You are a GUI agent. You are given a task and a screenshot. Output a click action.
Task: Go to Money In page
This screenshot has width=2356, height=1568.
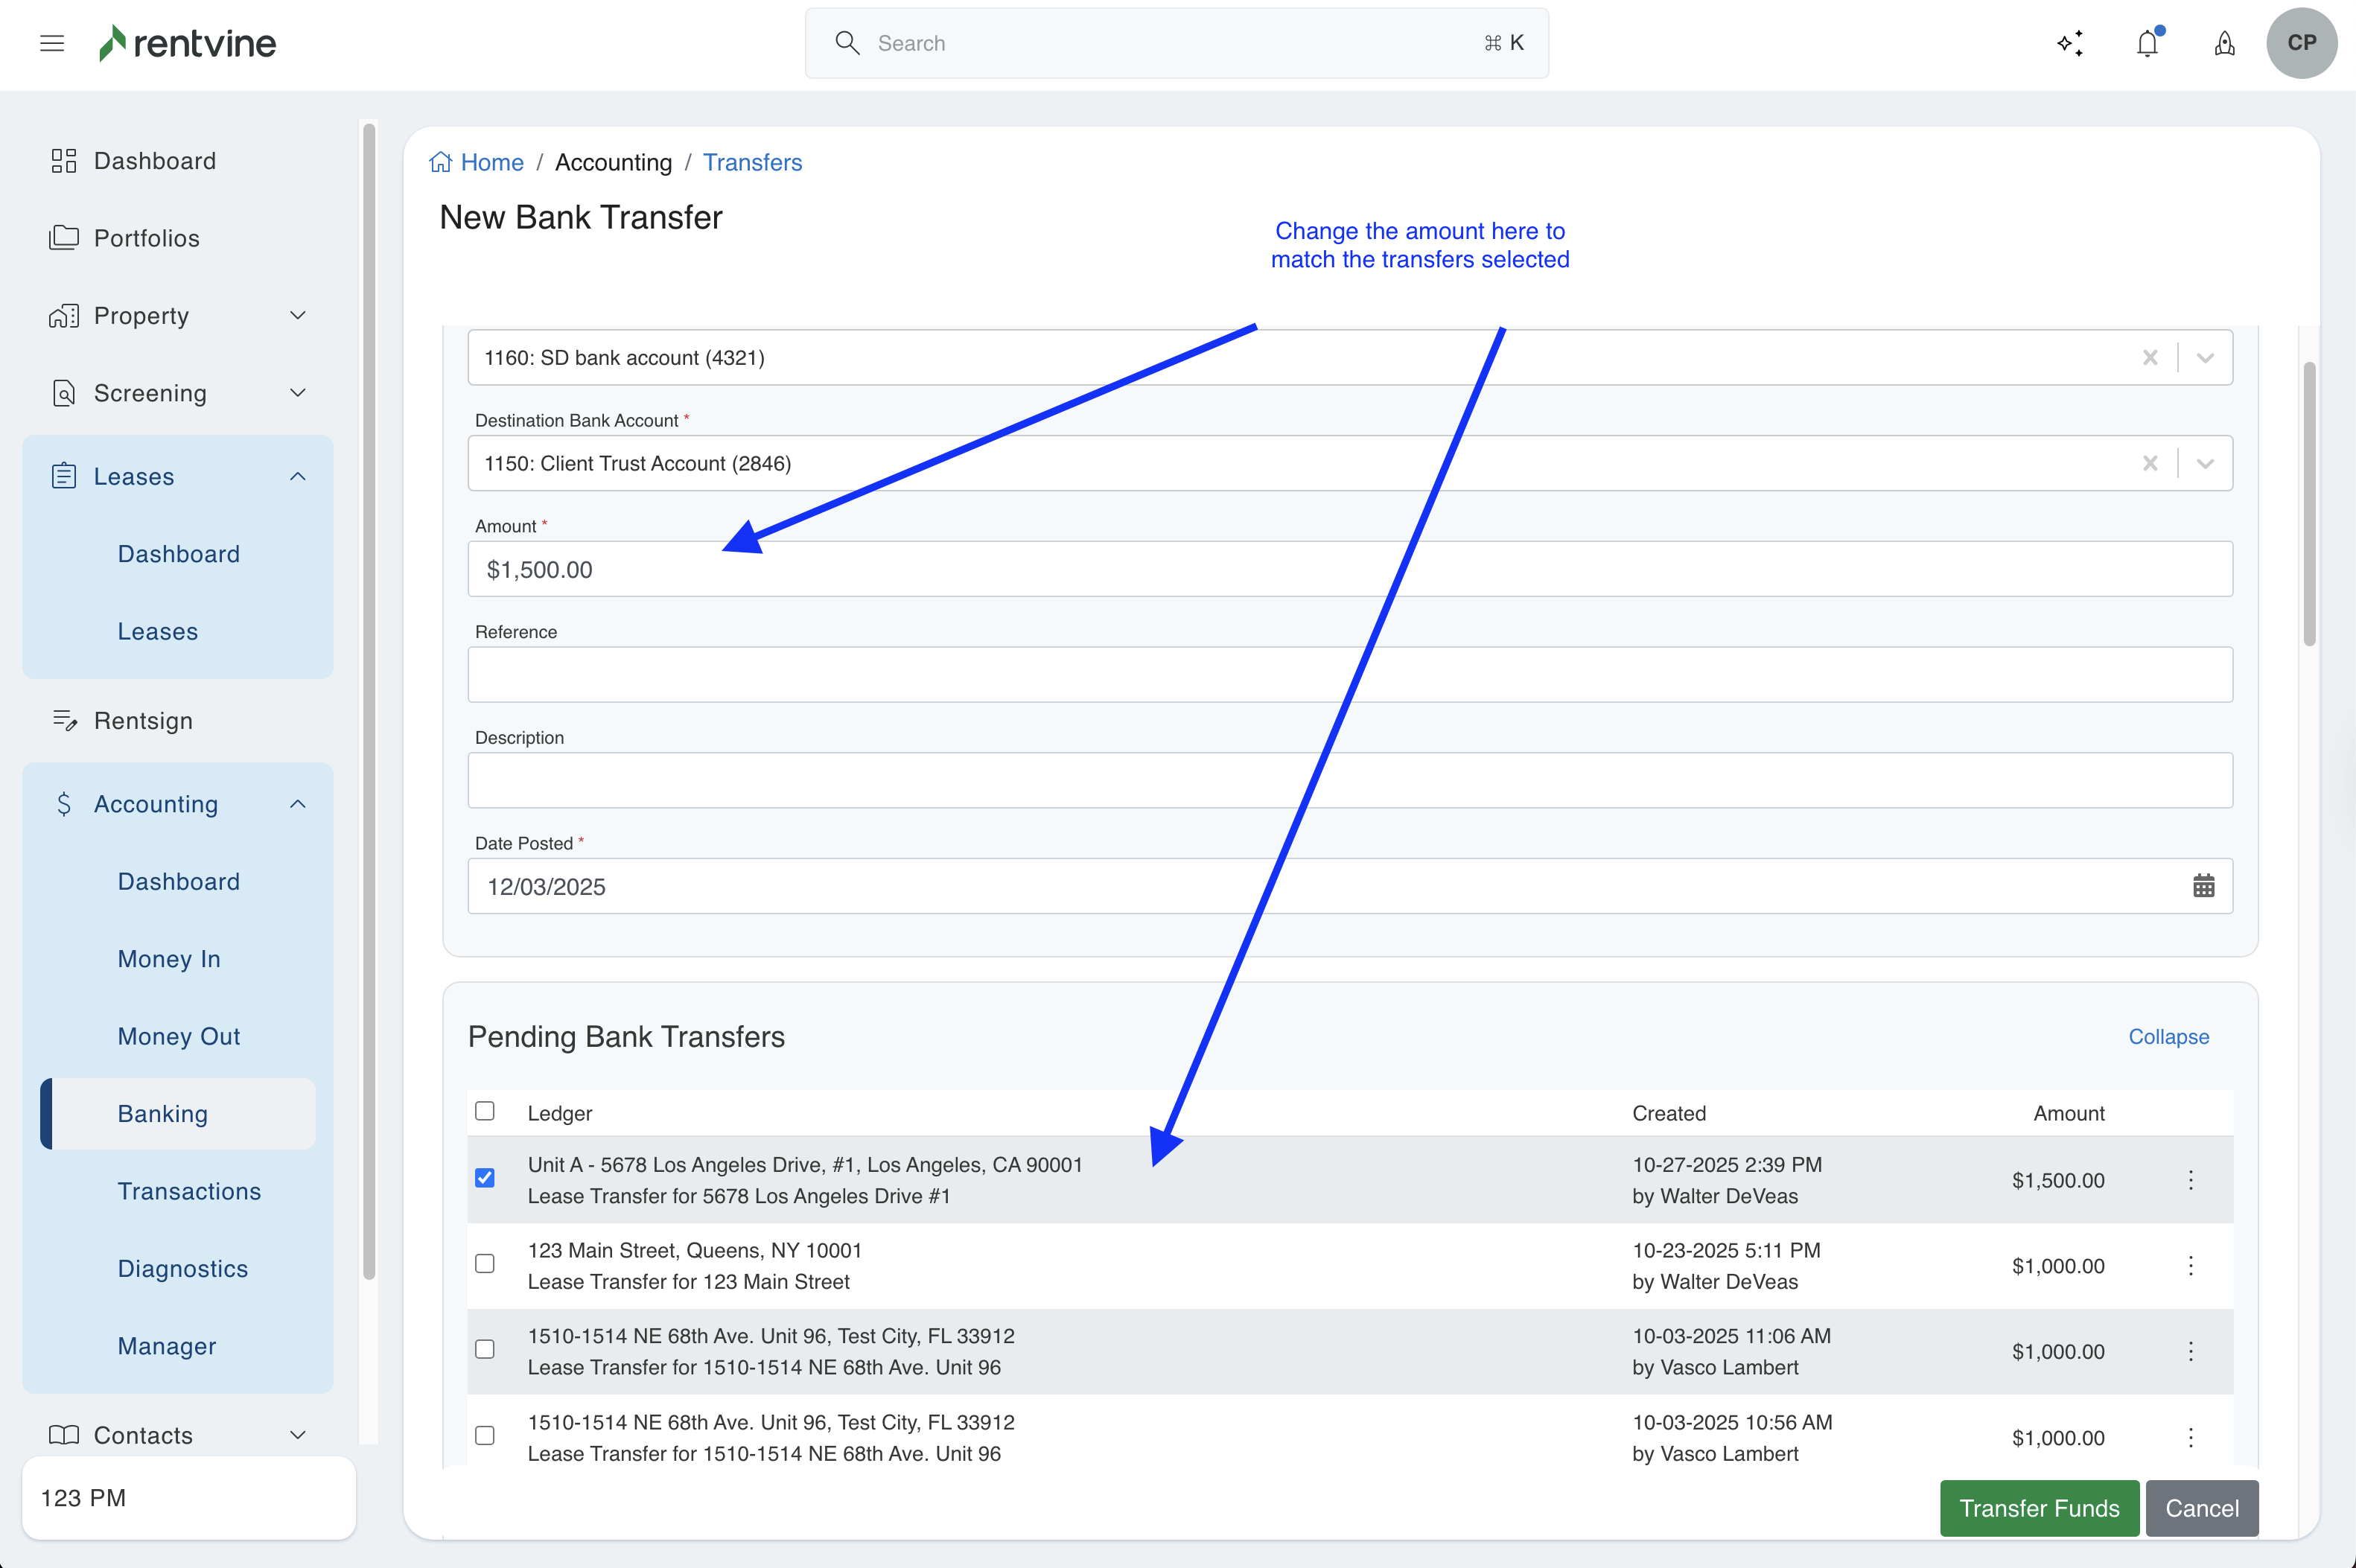[x=169, y=959]
